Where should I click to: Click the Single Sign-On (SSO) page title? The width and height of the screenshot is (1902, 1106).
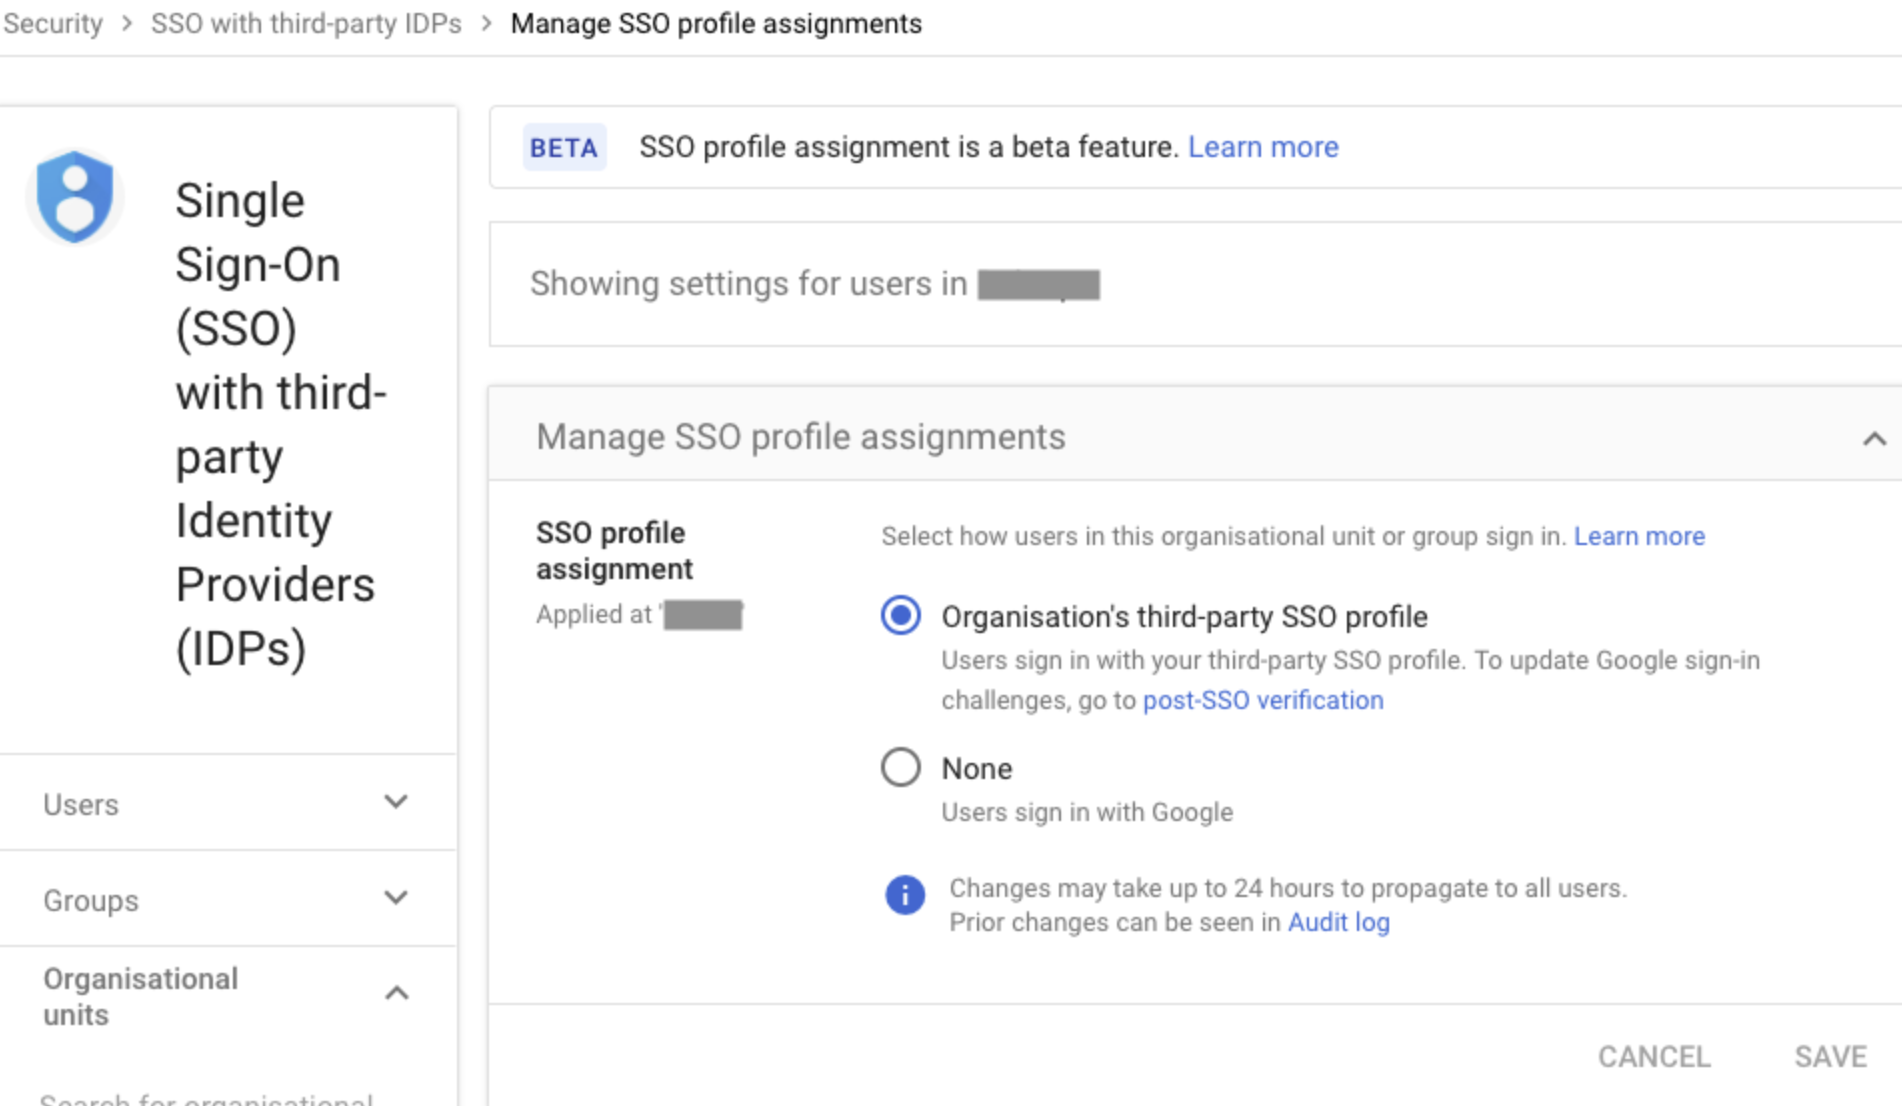280,425
